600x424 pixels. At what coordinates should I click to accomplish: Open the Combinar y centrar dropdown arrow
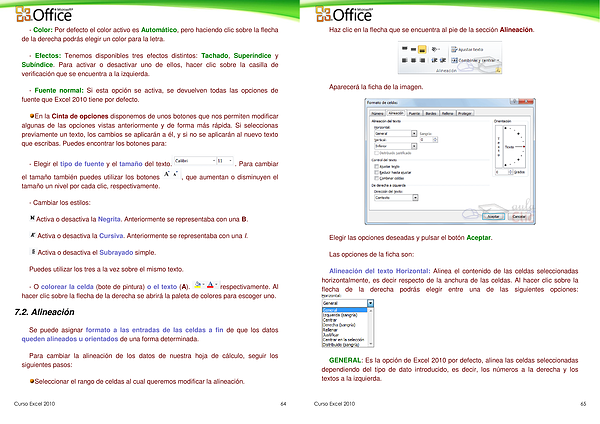[498, 60]
